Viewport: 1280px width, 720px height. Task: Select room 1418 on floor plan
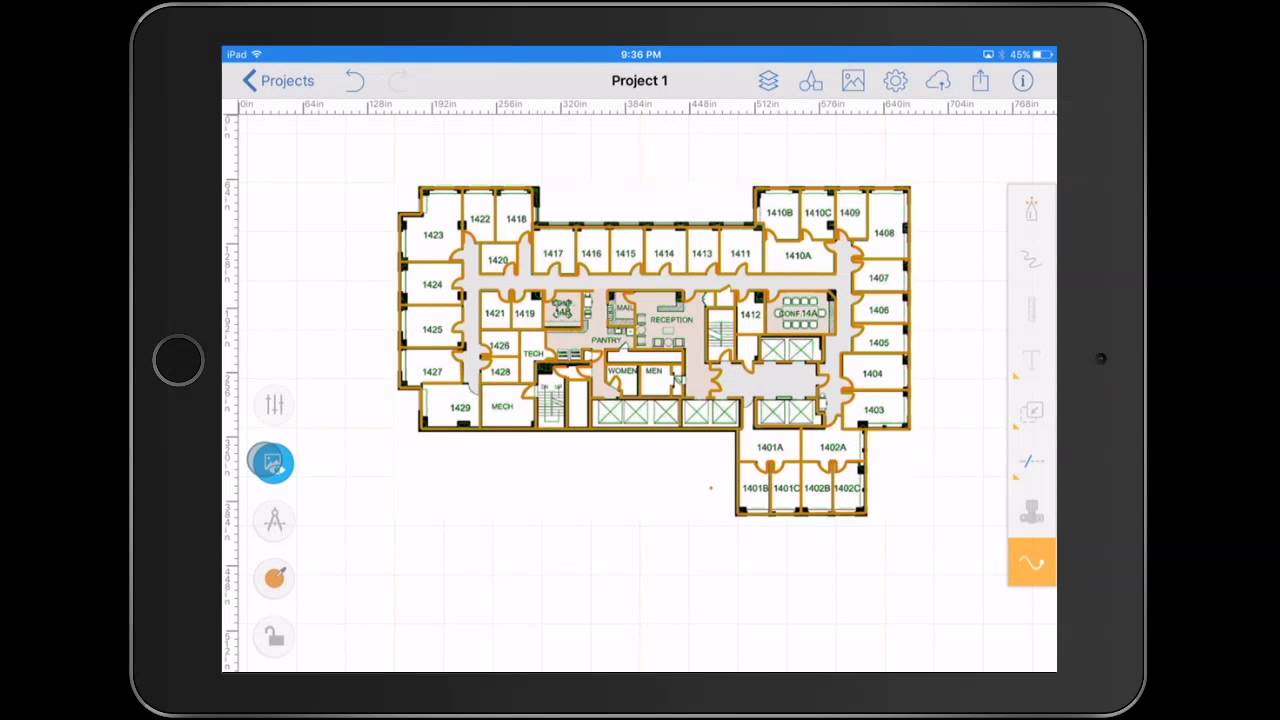coord(516,219)
